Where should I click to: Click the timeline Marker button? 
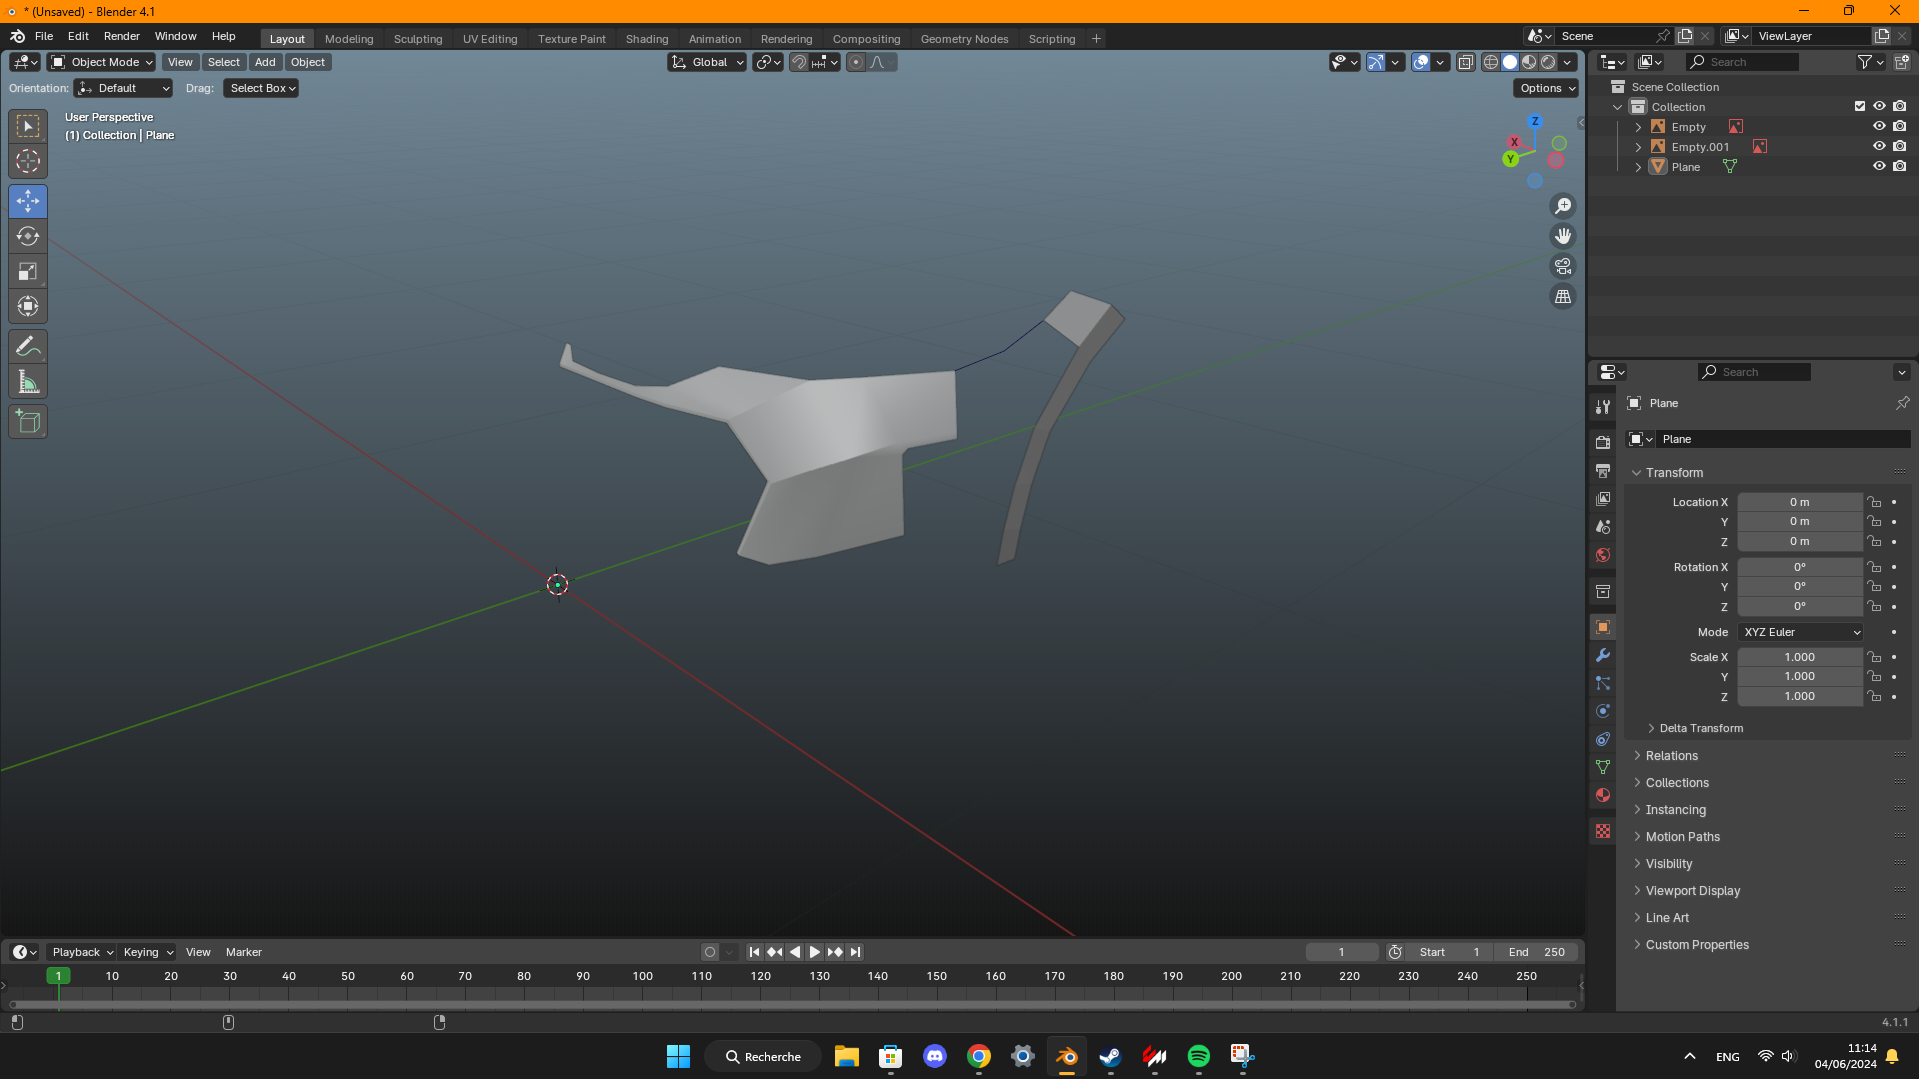pos(244,952)
